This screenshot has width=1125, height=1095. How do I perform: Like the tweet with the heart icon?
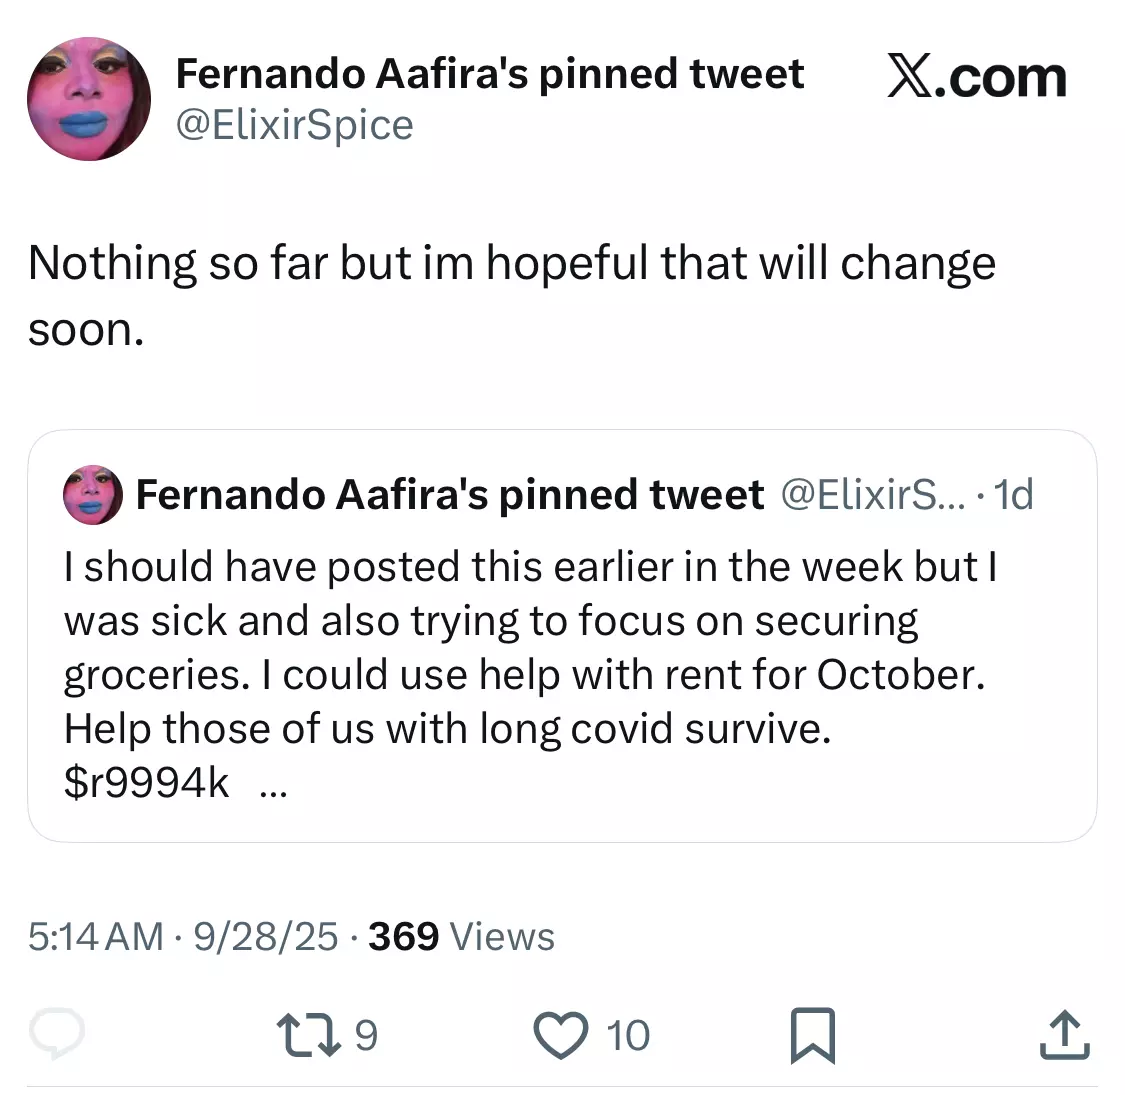tap(561, 1035)
